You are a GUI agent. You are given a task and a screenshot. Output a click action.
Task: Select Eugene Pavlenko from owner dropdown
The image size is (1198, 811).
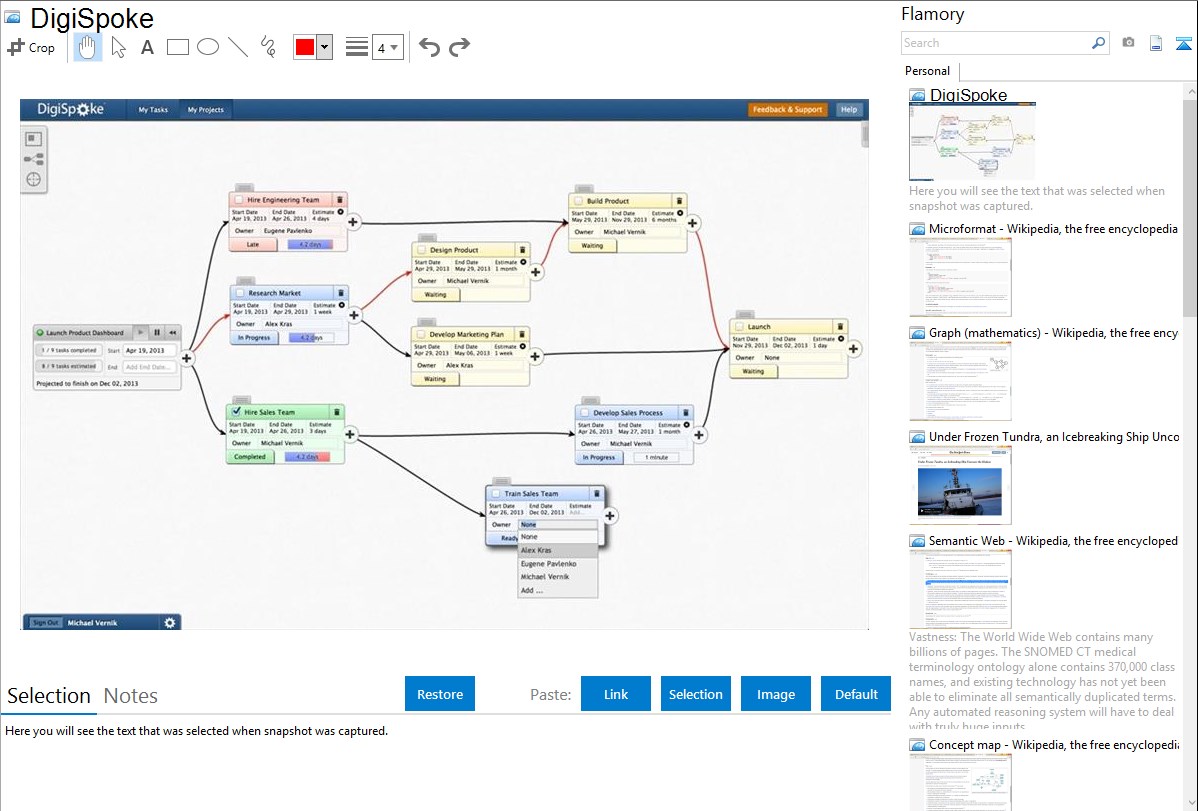(x=558, y=564)
